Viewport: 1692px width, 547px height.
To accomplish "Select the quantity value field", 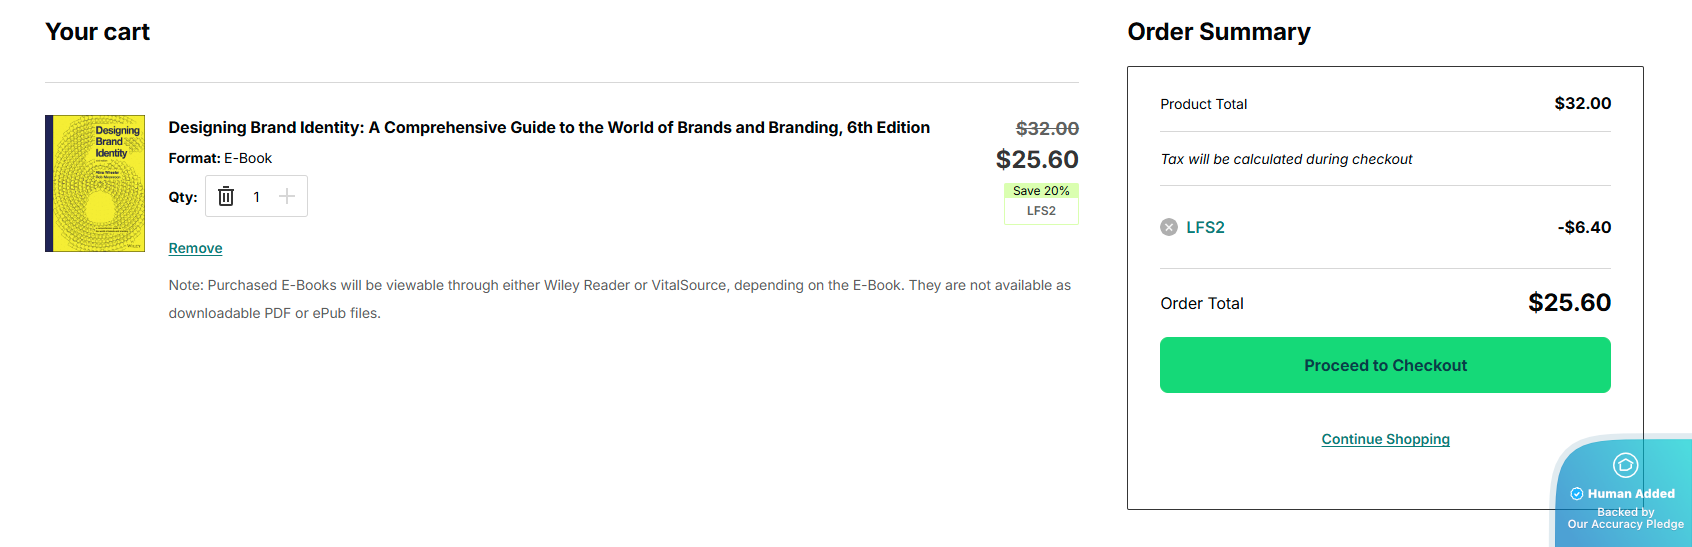I will [257, 197].
